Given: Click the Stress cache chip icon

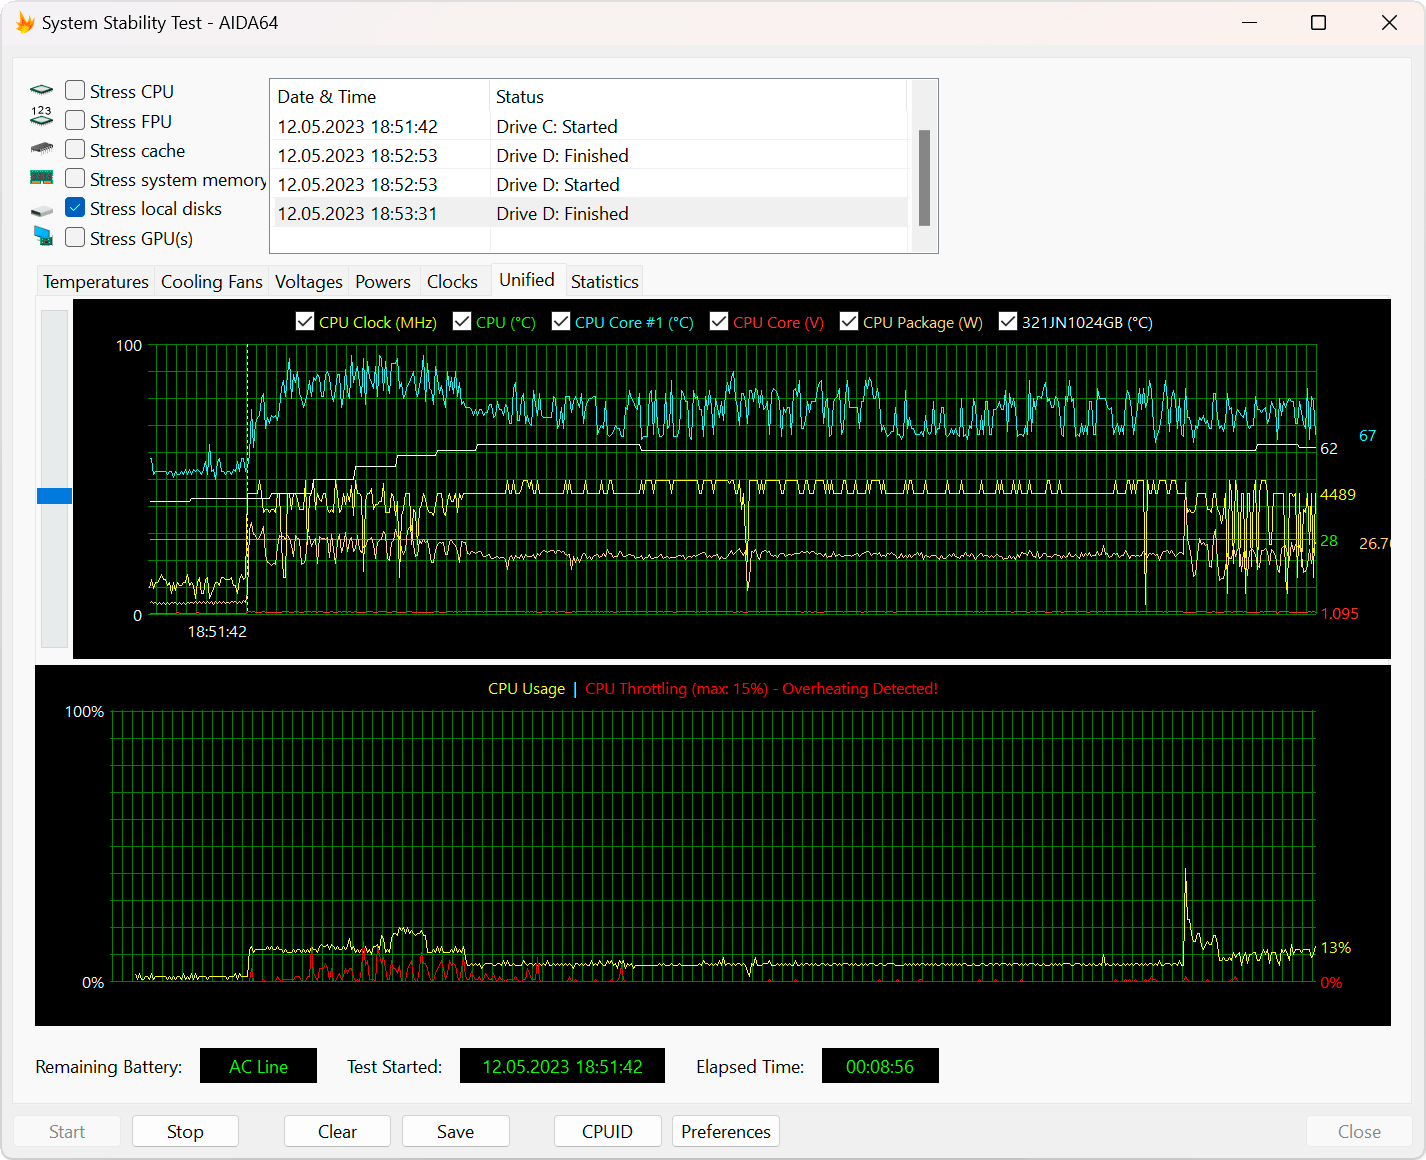Looking at the screenshot, I should (41, 149).
